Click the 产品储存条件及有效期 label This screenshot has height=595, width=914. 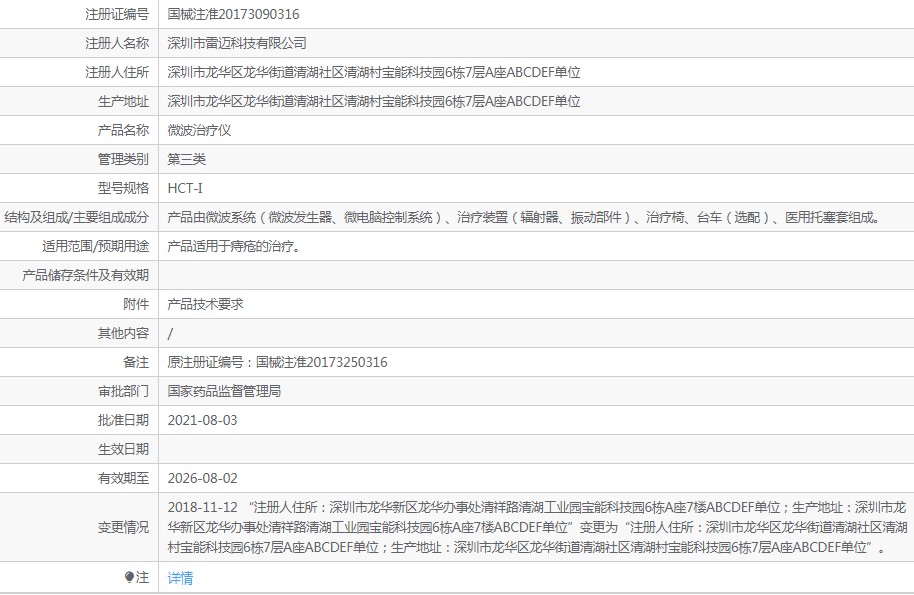tap(86, 275)
